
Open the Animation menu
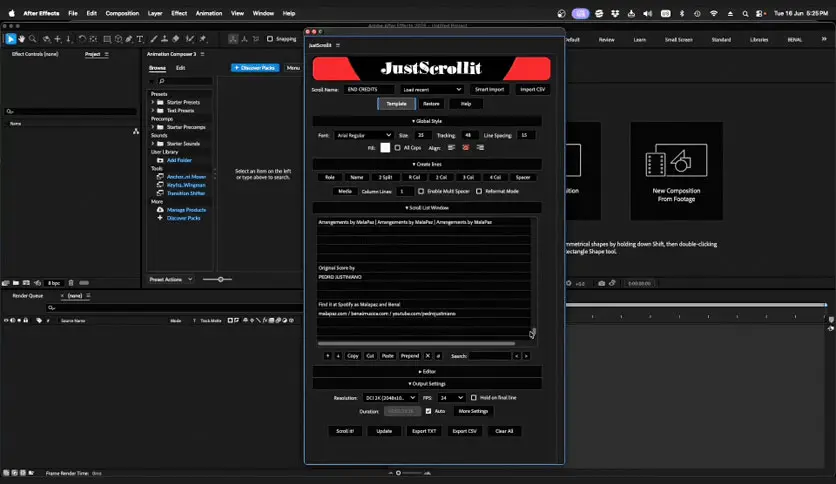(209, 13)
